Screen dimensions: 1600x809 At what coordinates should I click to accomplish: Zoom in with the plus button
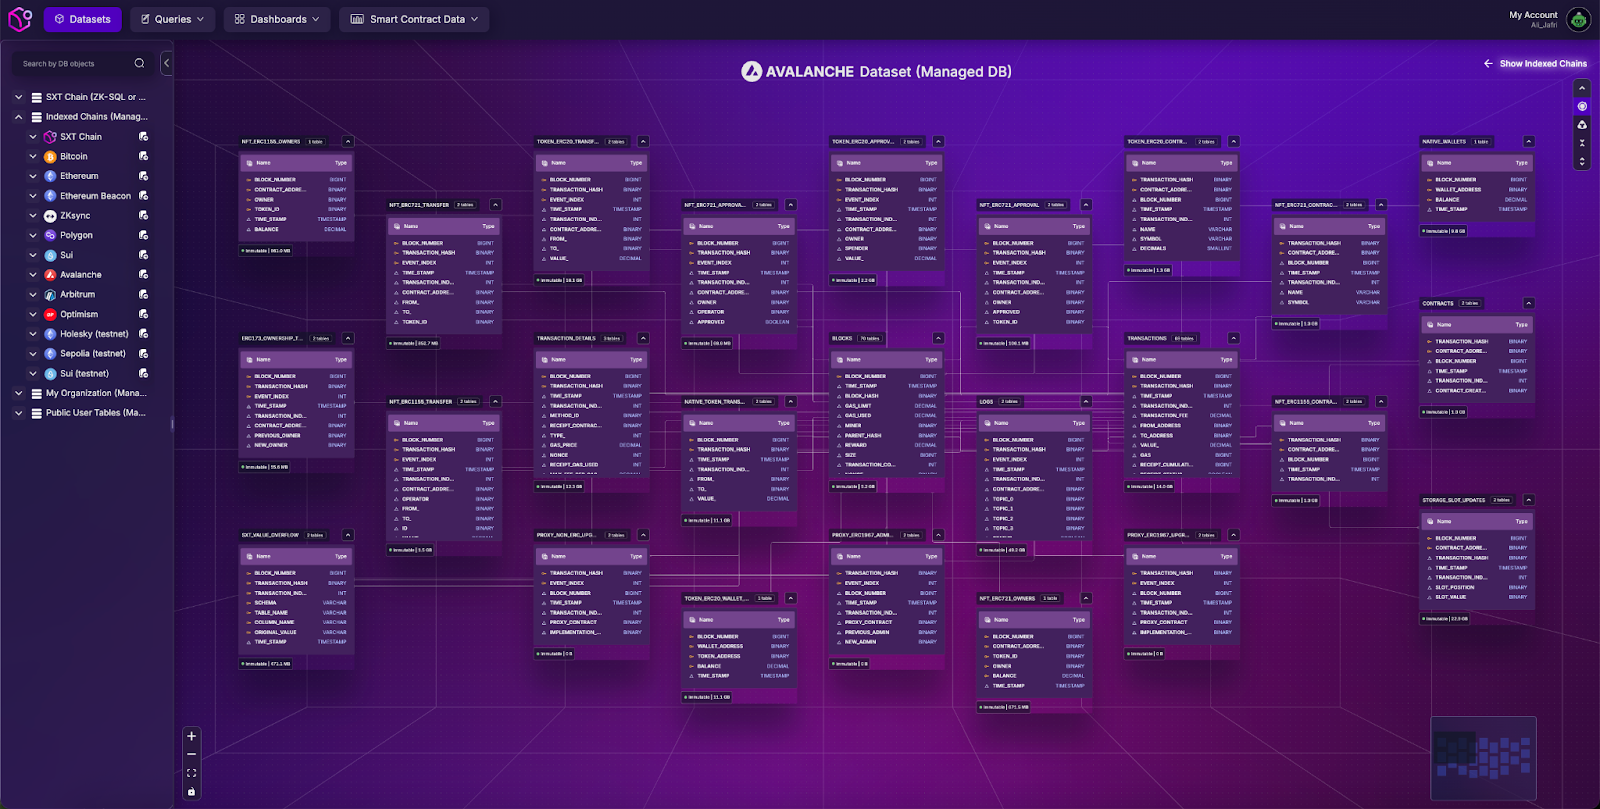[x=191, y=736]
